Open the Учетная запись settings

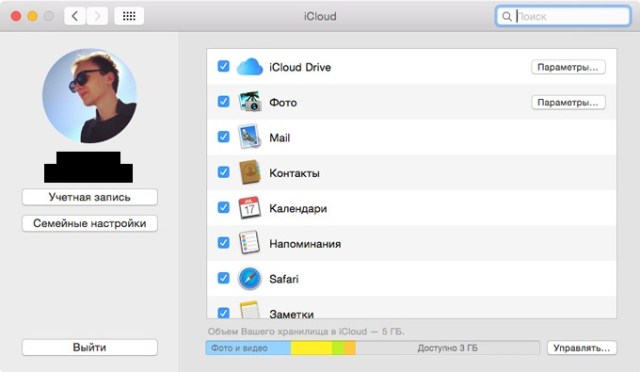(x=90, y=197)
